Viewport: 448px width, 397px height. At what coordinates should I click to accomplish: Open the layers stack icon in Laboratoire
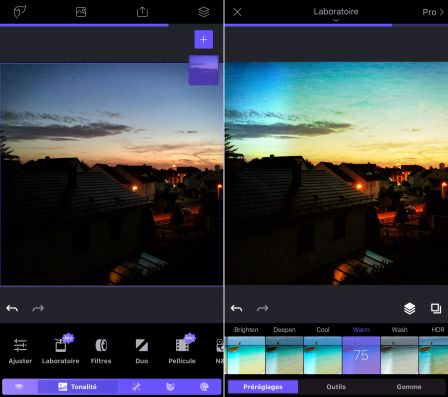click(409, 309)
